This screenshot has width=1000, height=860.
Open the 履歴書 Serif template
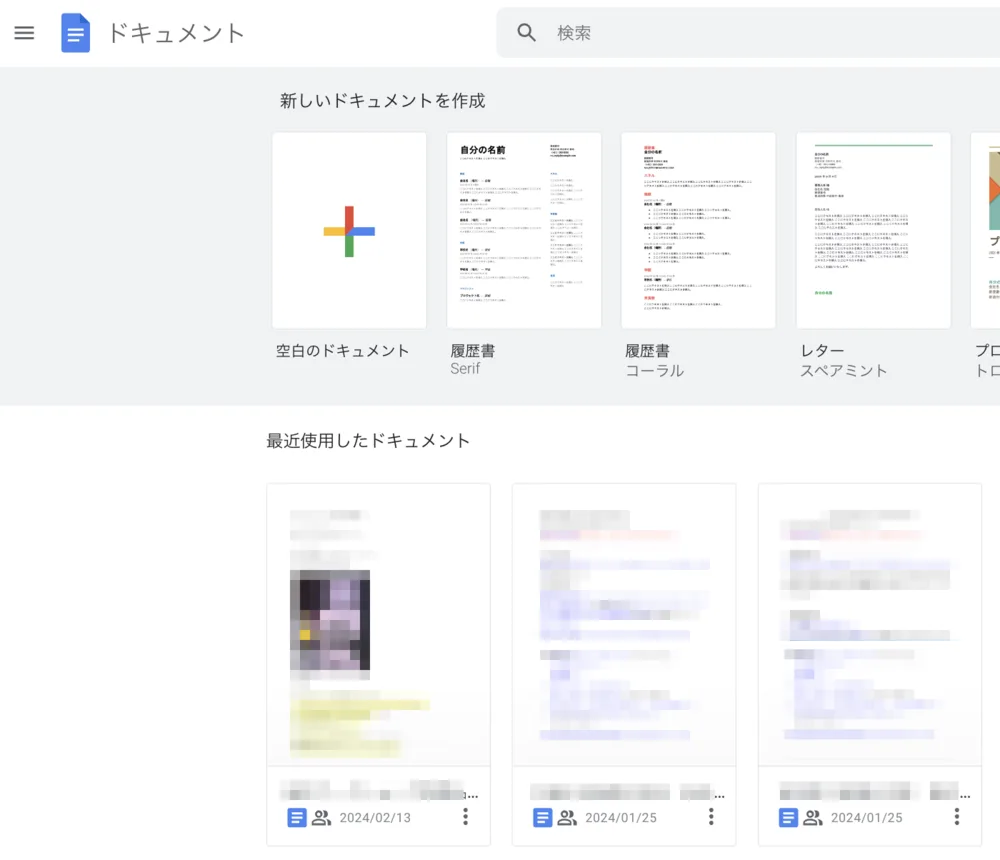pos(524,230)
